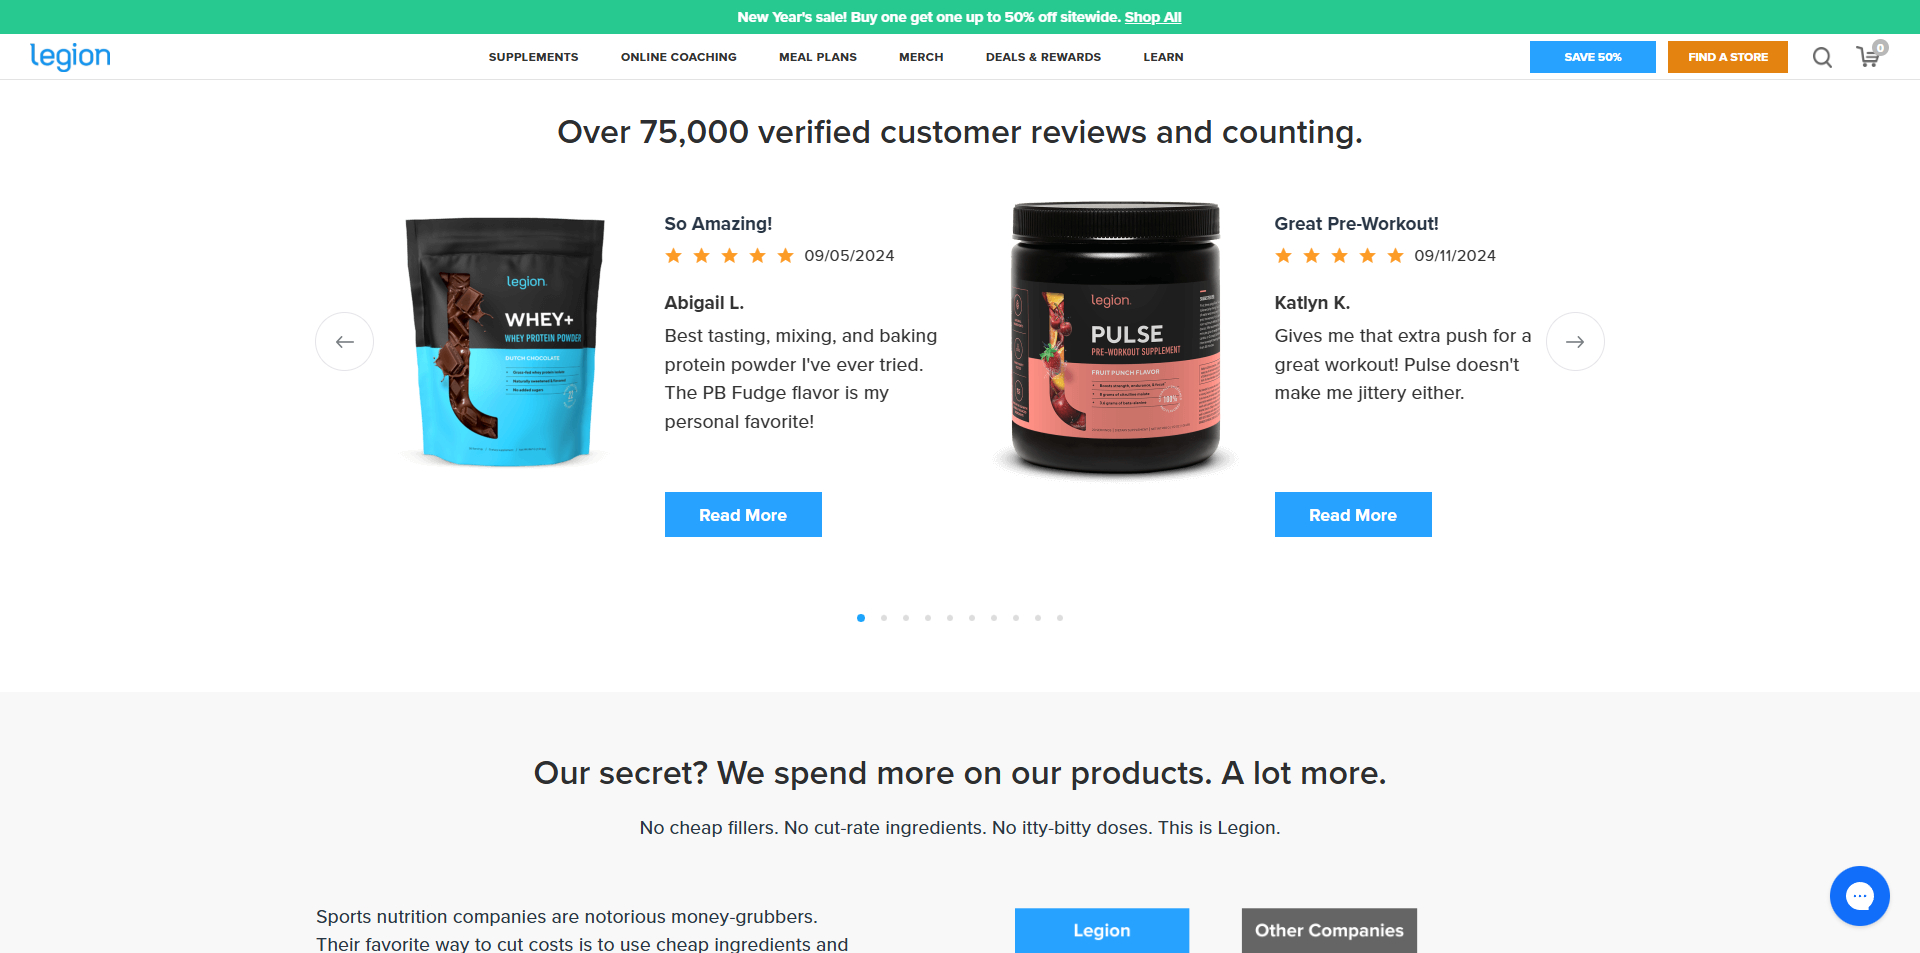The height and width of the screenshot is (953, 1920).
Task: Click the Pulse pre-workout product image
Action: pyautogui.click(x=1115, y=338)
